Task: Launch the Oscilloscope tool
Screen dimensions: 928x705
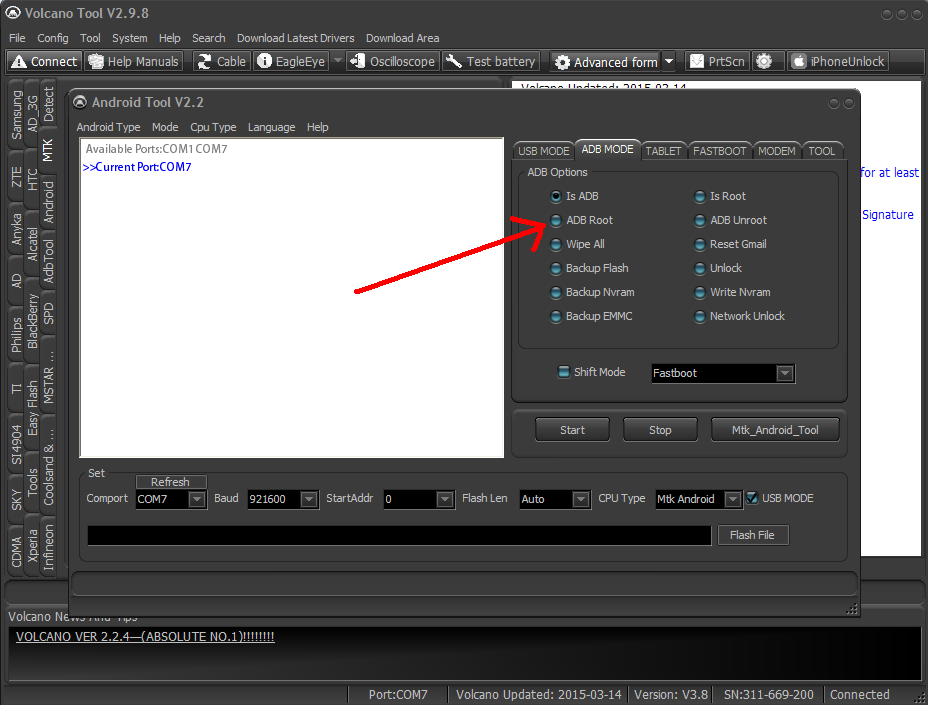Action: pyautogui.click(x=393, y=61)
